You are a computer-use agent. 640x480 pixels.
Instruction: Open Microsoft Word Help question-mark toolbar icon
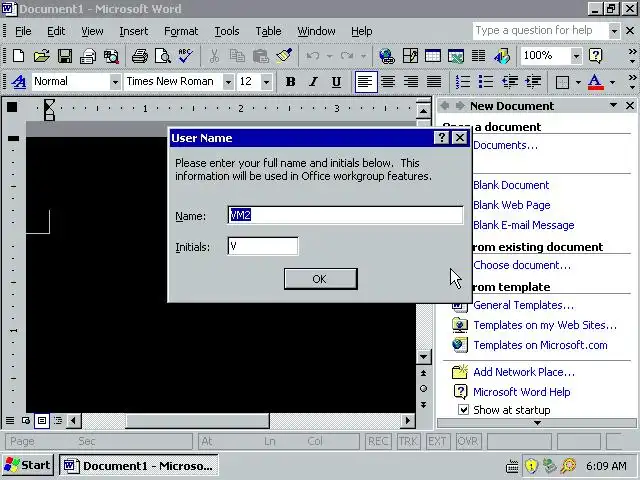[x=596, y=56]
